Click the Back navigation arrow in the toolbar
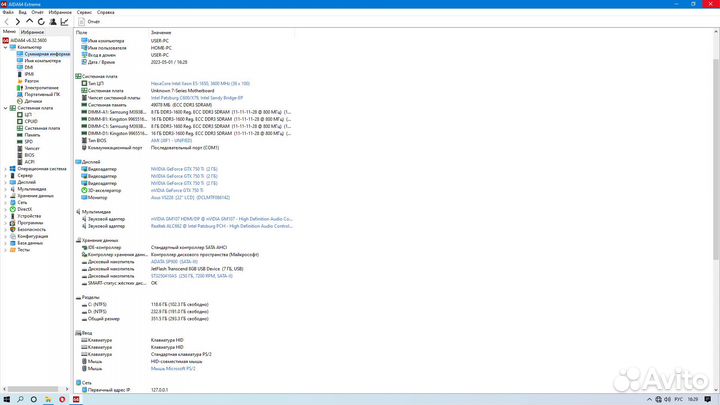This screenshot has width=720, height=405. [x=6, y=22]
